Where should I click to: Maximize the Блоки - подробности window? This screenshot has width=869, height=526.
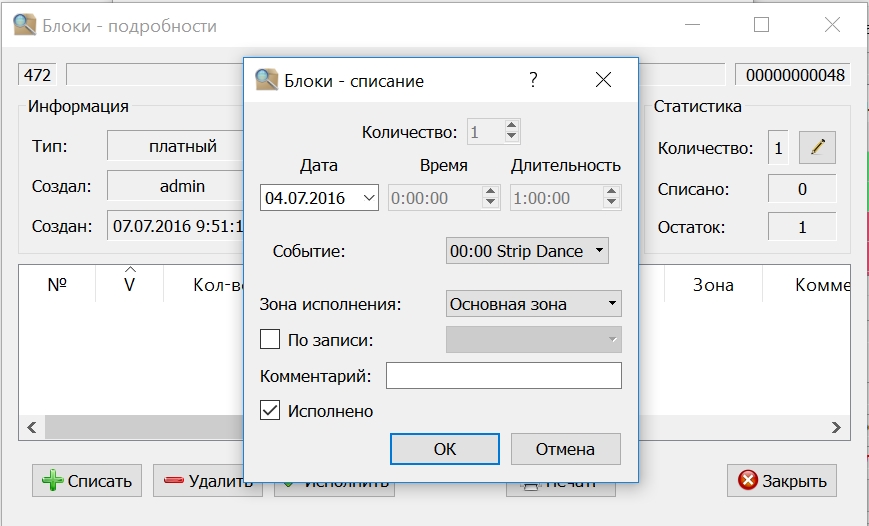[x=761, y=24]
